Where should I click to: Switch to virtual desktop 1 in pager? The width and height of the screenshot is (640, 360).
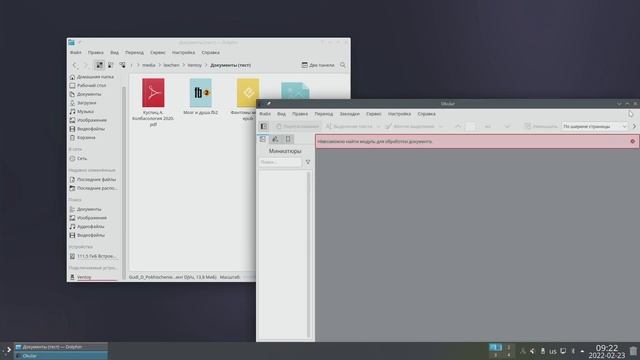point(496,347)
